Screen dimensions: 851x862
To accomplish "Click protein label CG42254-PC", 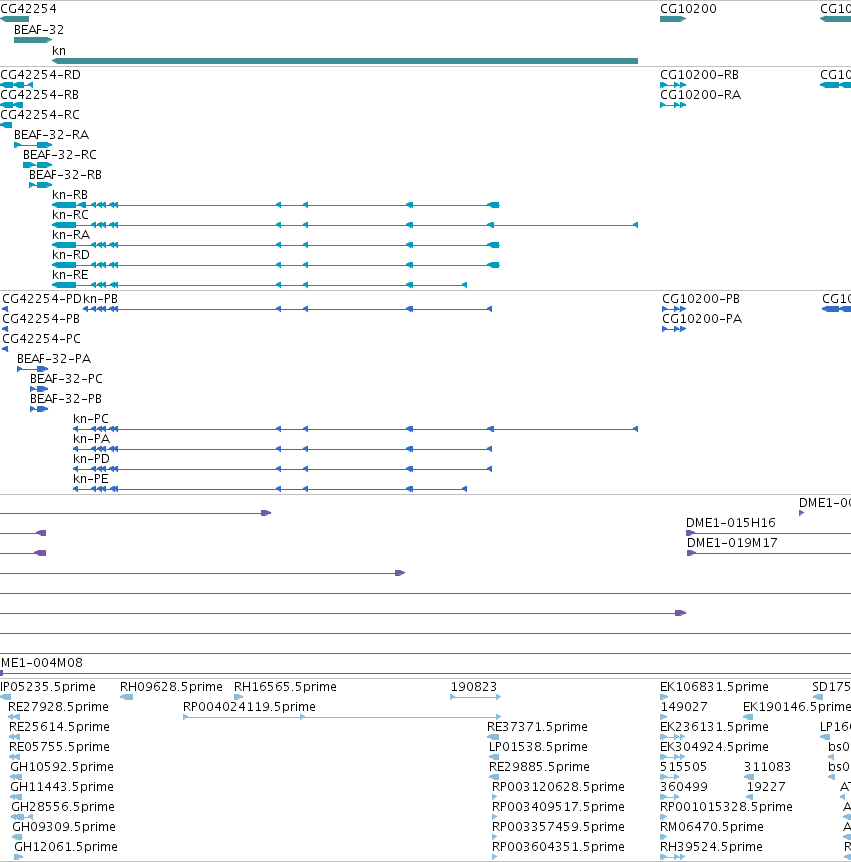I will [41, 339].
